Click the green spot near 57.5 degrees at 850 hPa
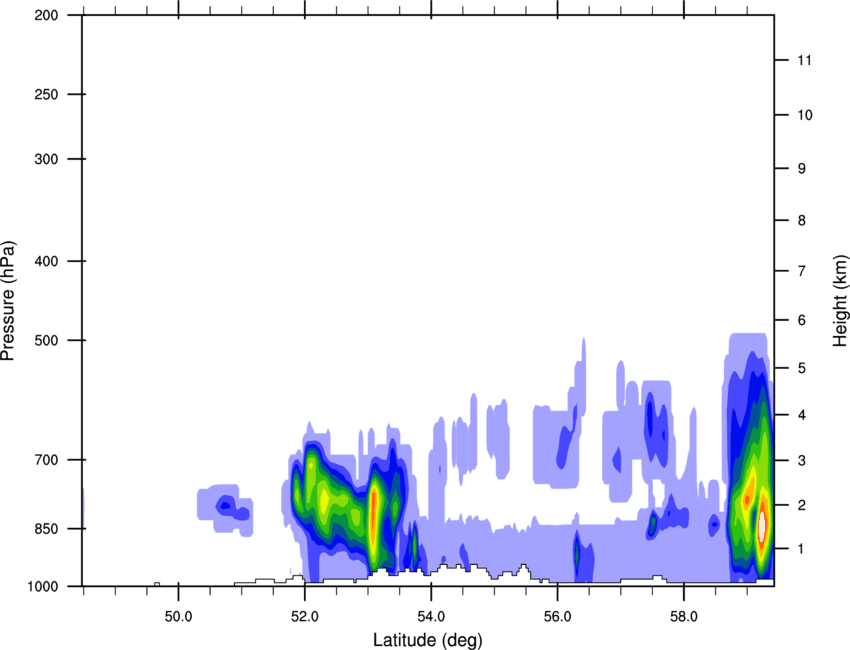 [653, 524]
